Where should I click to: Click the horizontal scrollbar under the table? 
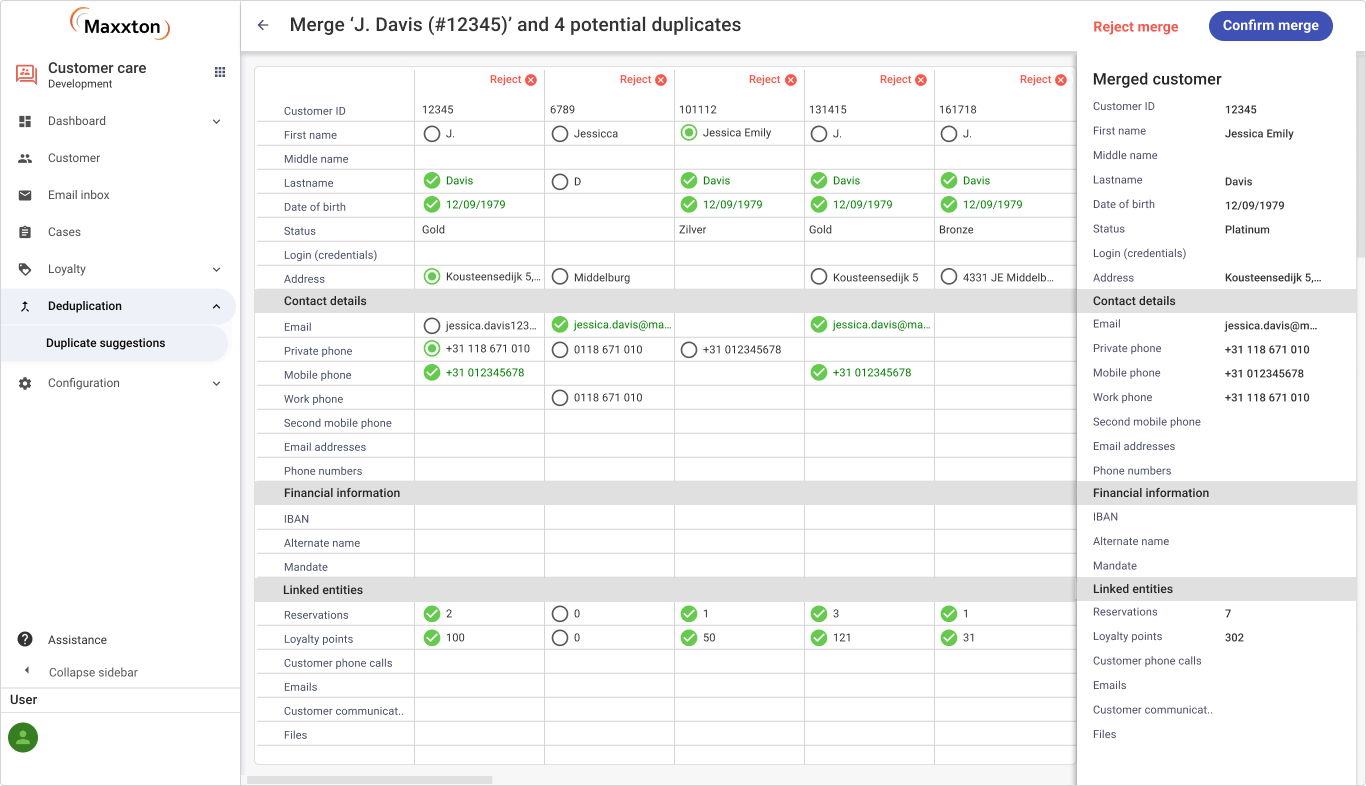(370, 780)
